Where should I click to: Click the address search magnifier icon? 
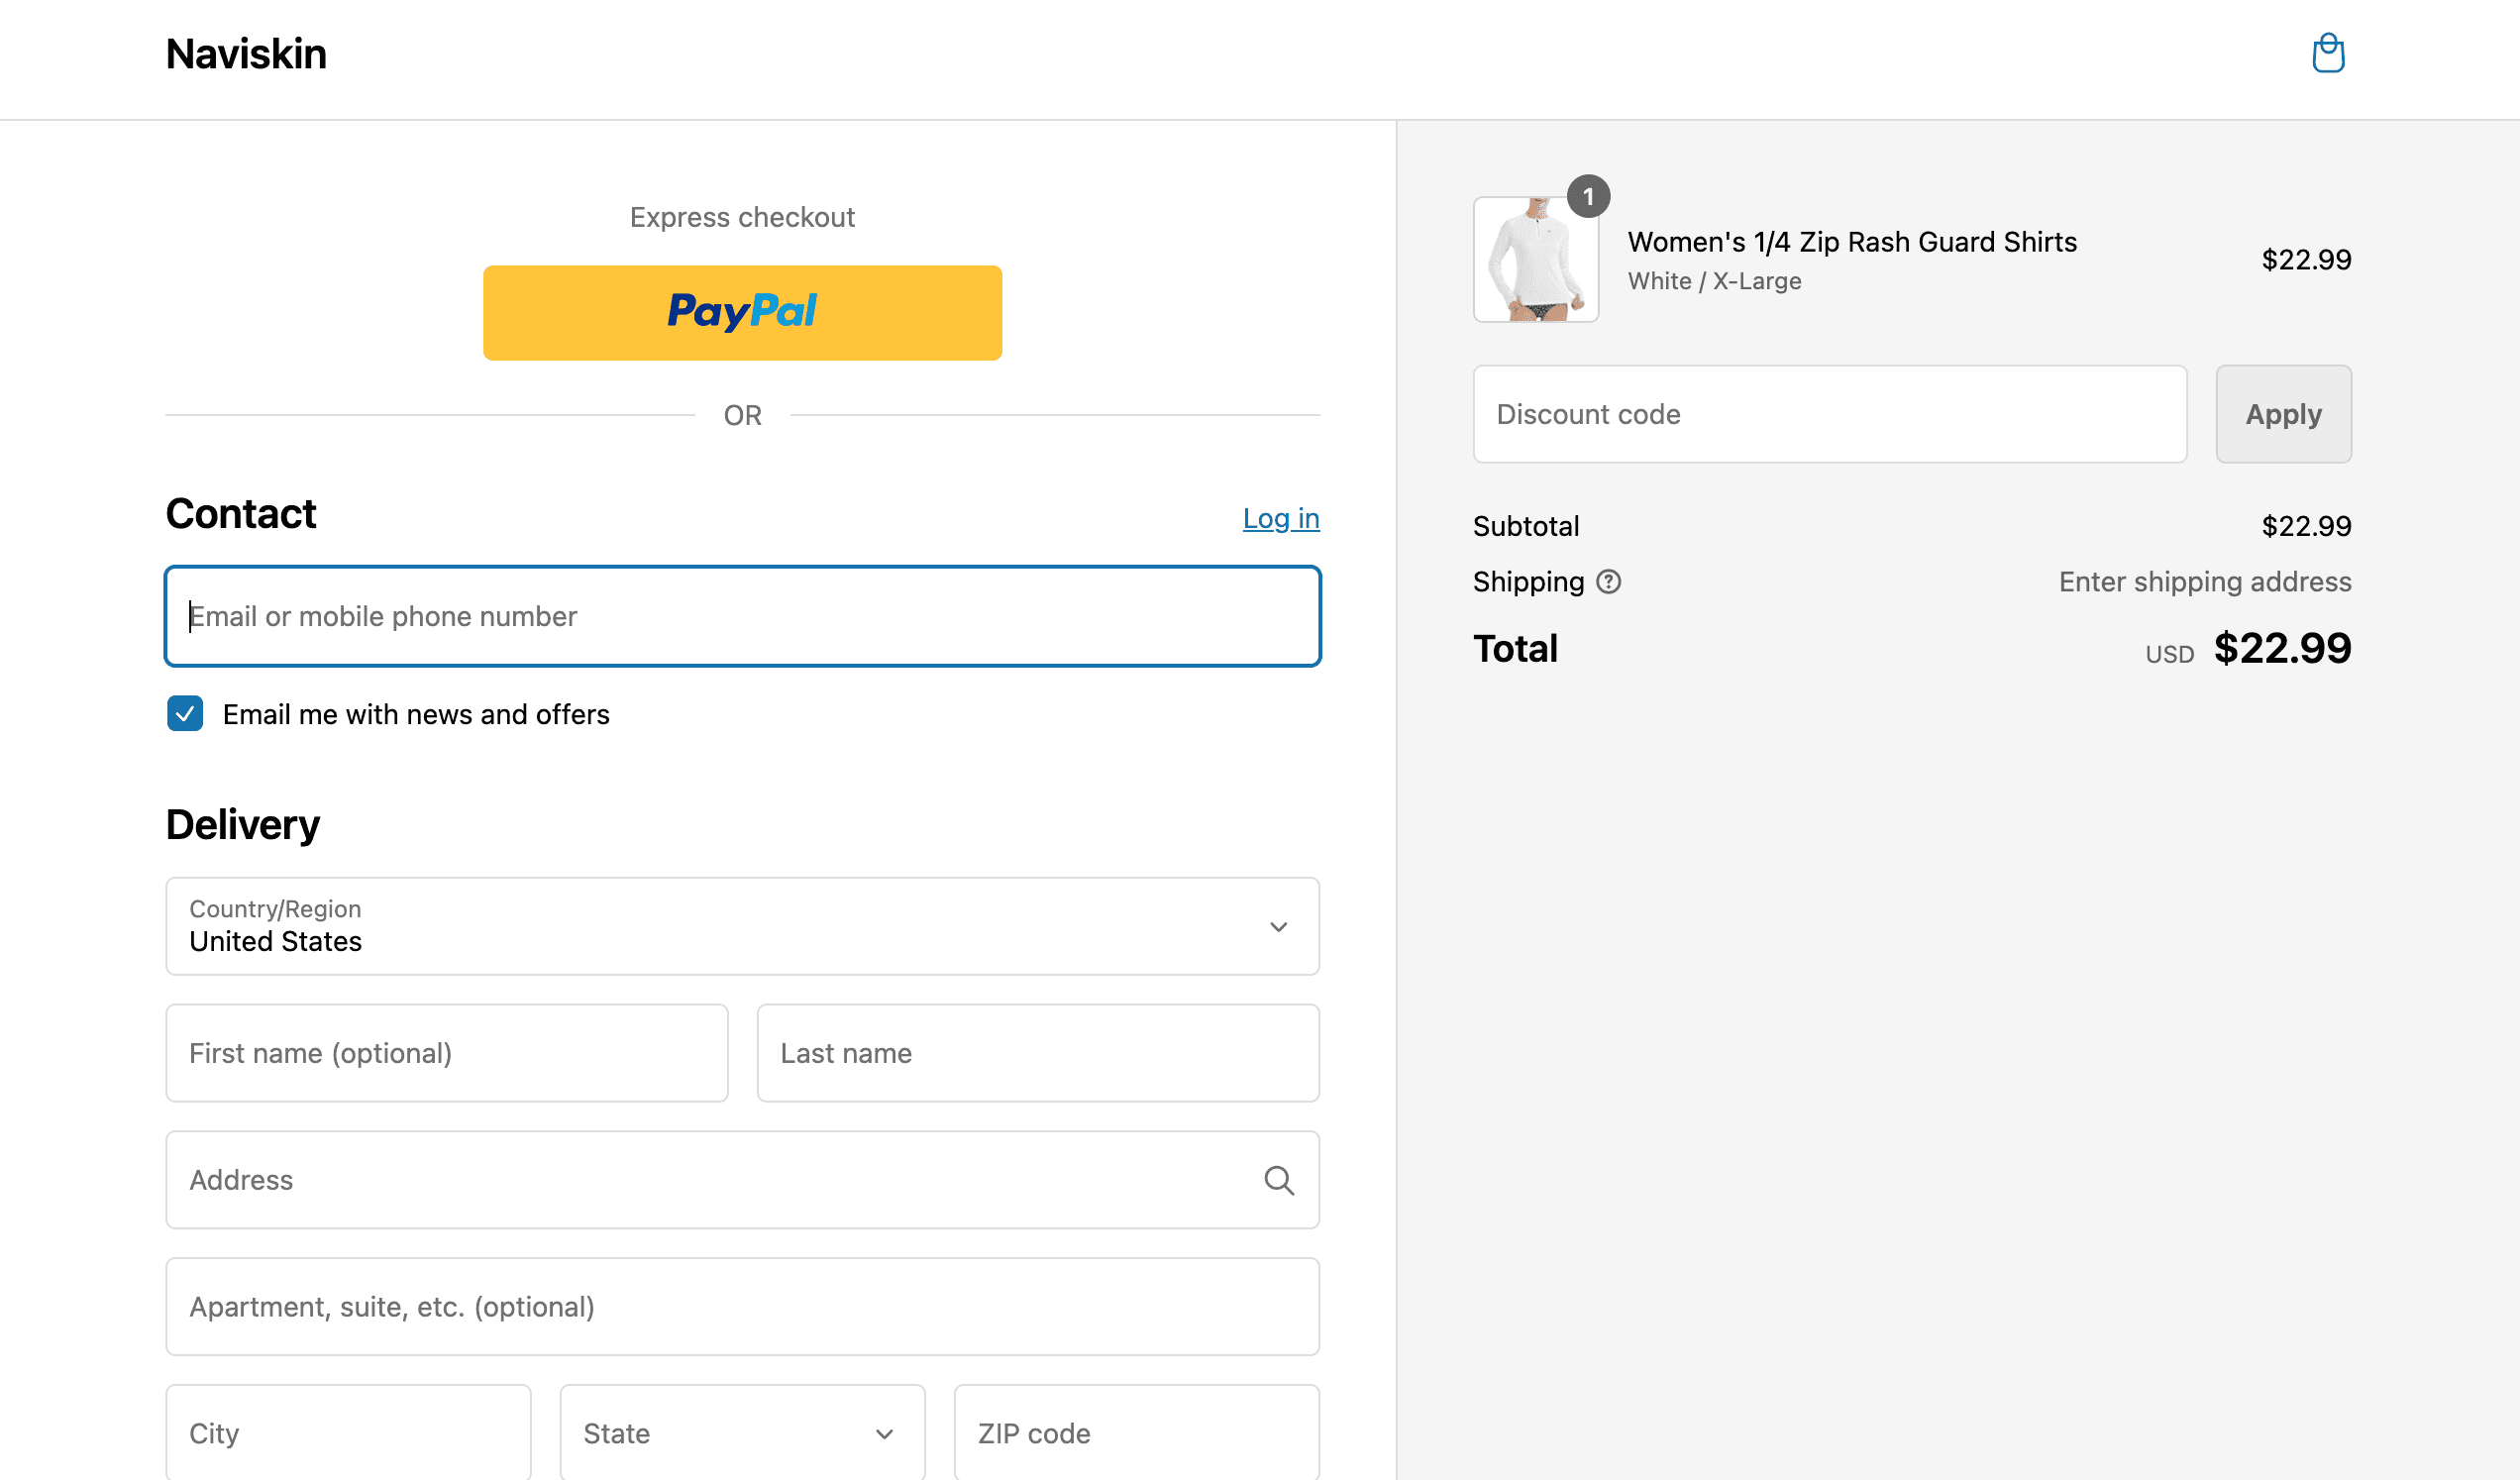[x=1279, y=1180]
